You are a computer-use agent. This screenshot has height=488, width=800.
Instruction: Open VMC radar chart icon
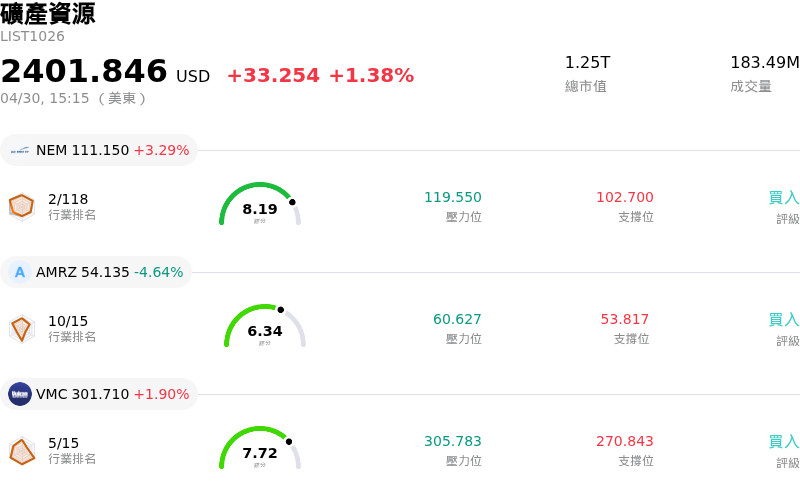click(x=21, y=450)
